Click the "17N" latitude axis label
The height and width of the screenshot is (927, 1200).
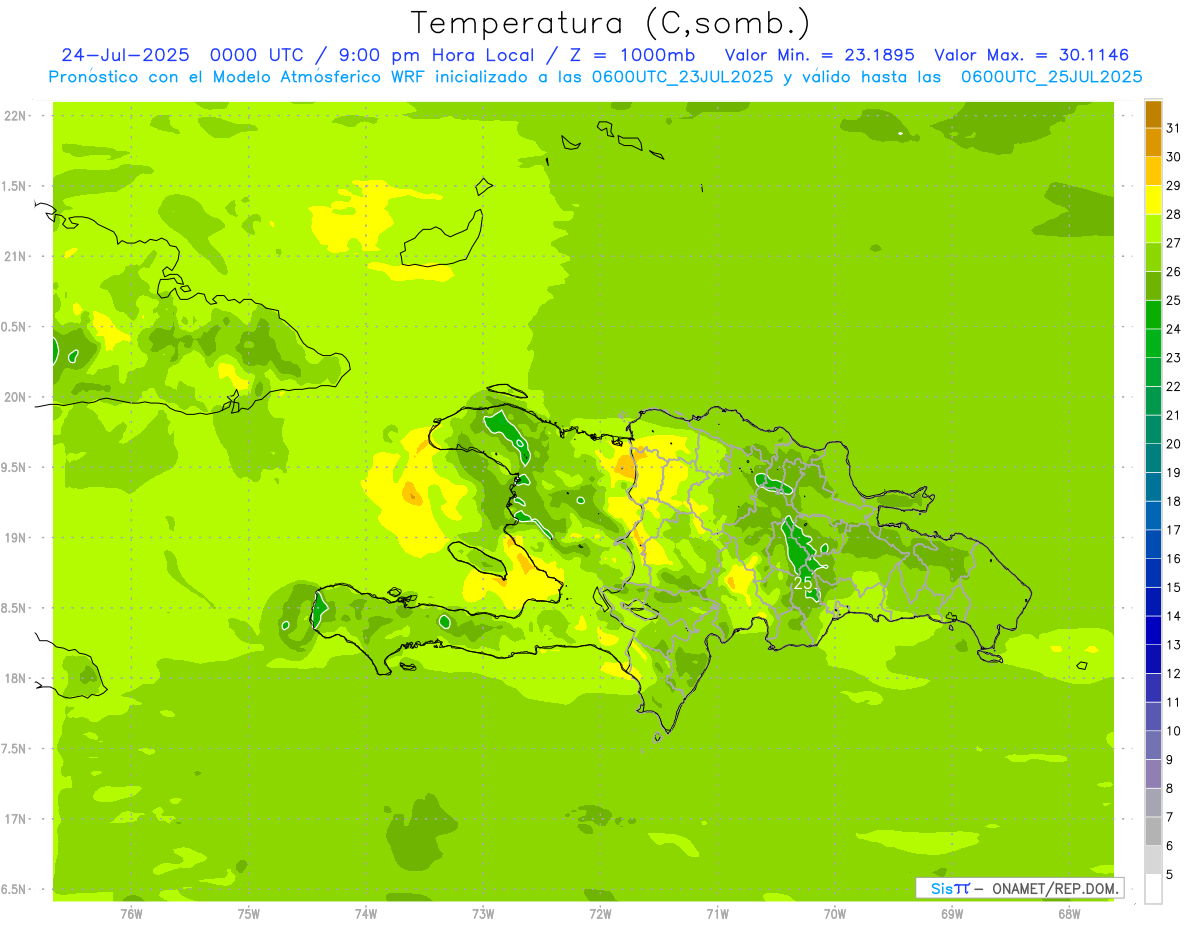click(15, 819)
